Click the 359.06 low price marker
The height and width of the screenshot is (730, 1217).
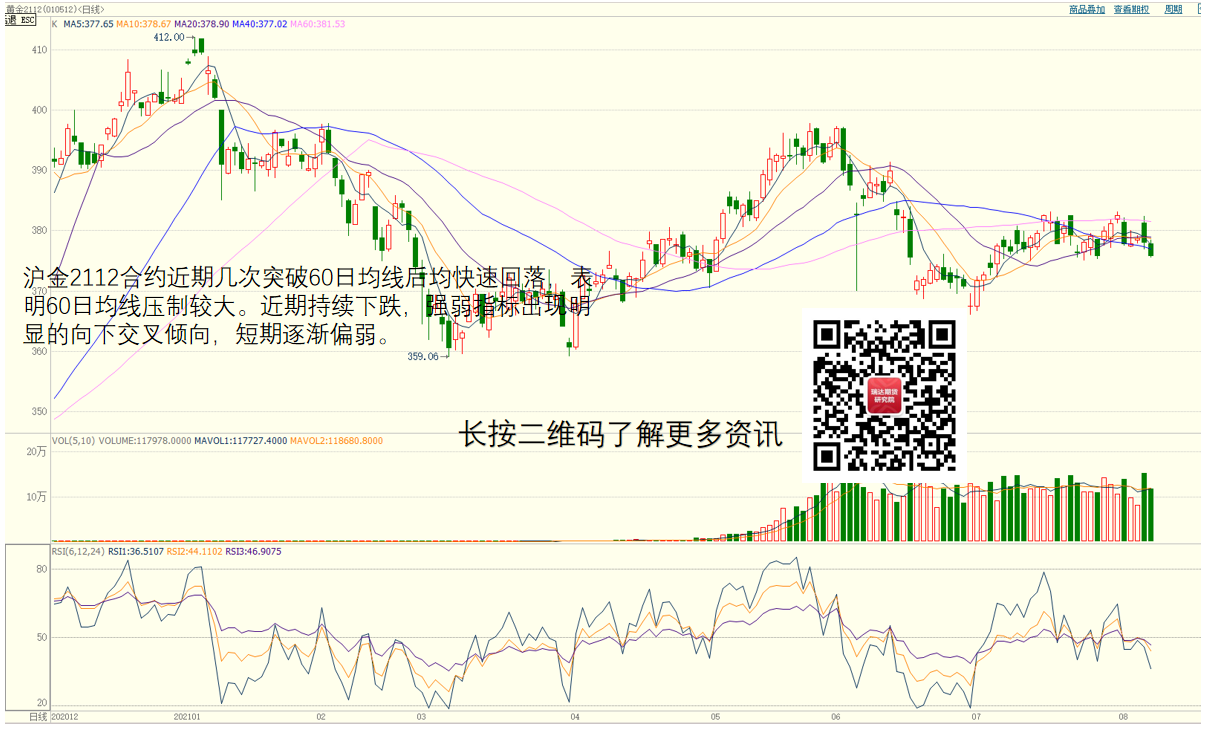[x=422, y=356]
